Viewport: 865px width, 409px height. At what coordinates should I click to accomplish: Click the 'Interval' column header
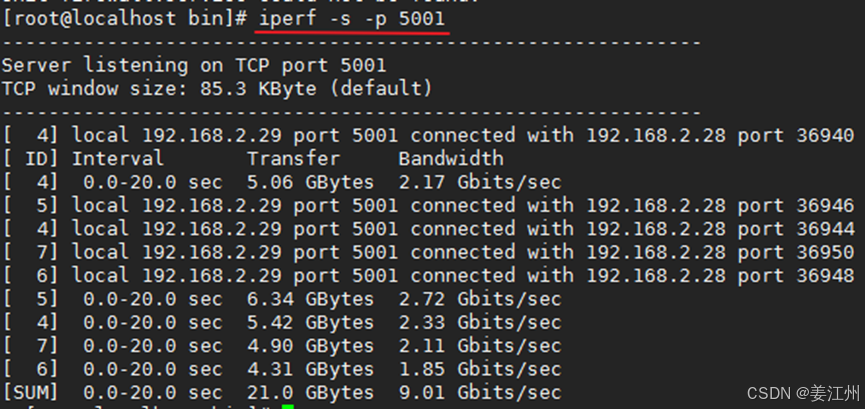[x=118, y=158]
